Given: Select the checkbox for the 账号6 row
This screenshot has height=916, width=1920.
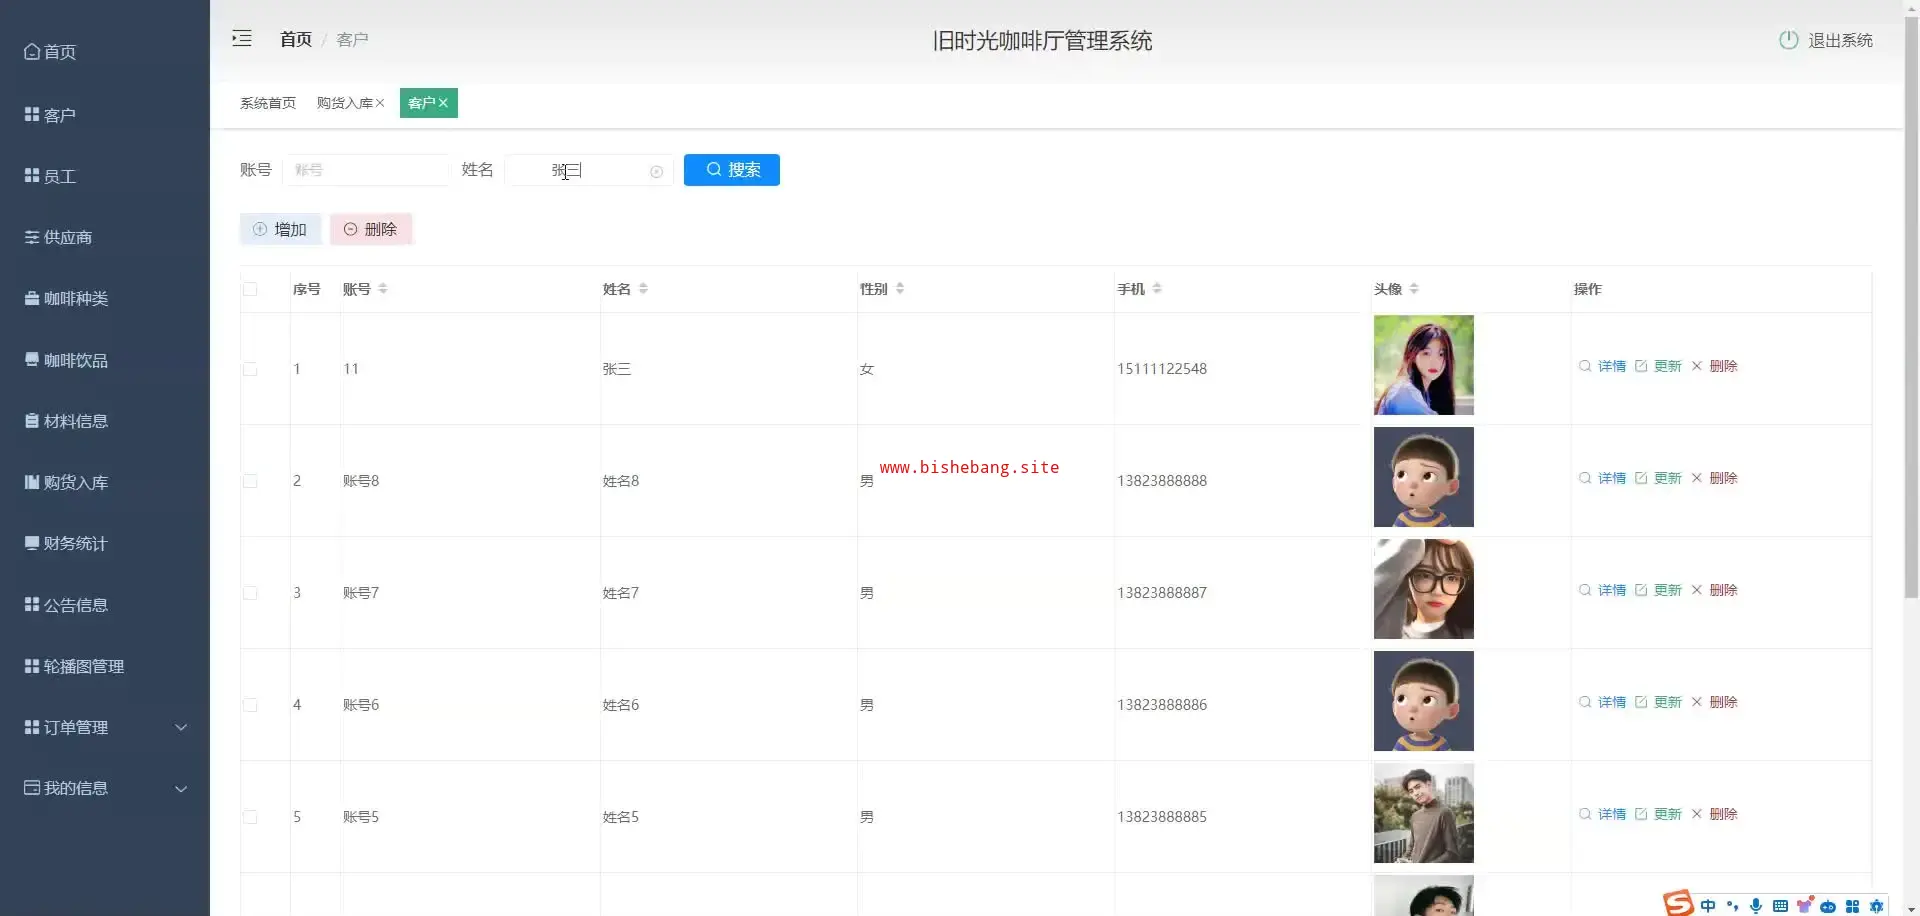Looking at the screenshot, I should [x=250, y=705].
